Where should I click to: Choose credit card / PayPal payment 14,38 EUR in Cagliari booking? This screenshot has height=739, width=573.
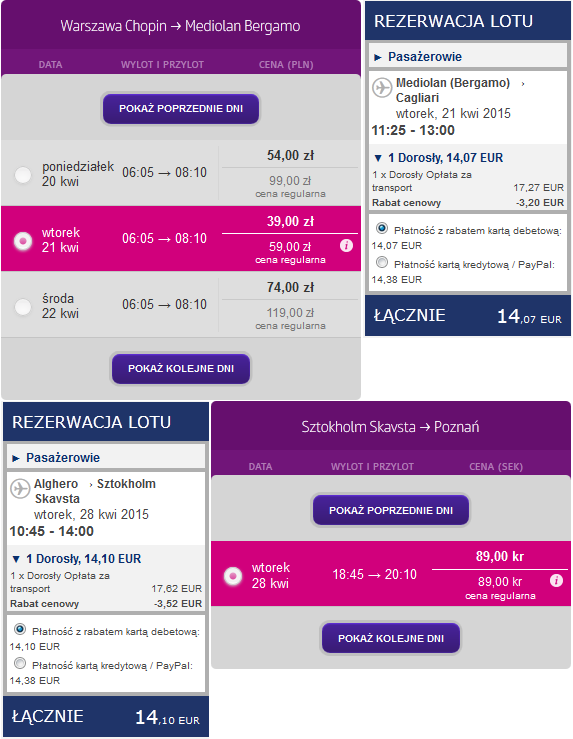(382, 262)
